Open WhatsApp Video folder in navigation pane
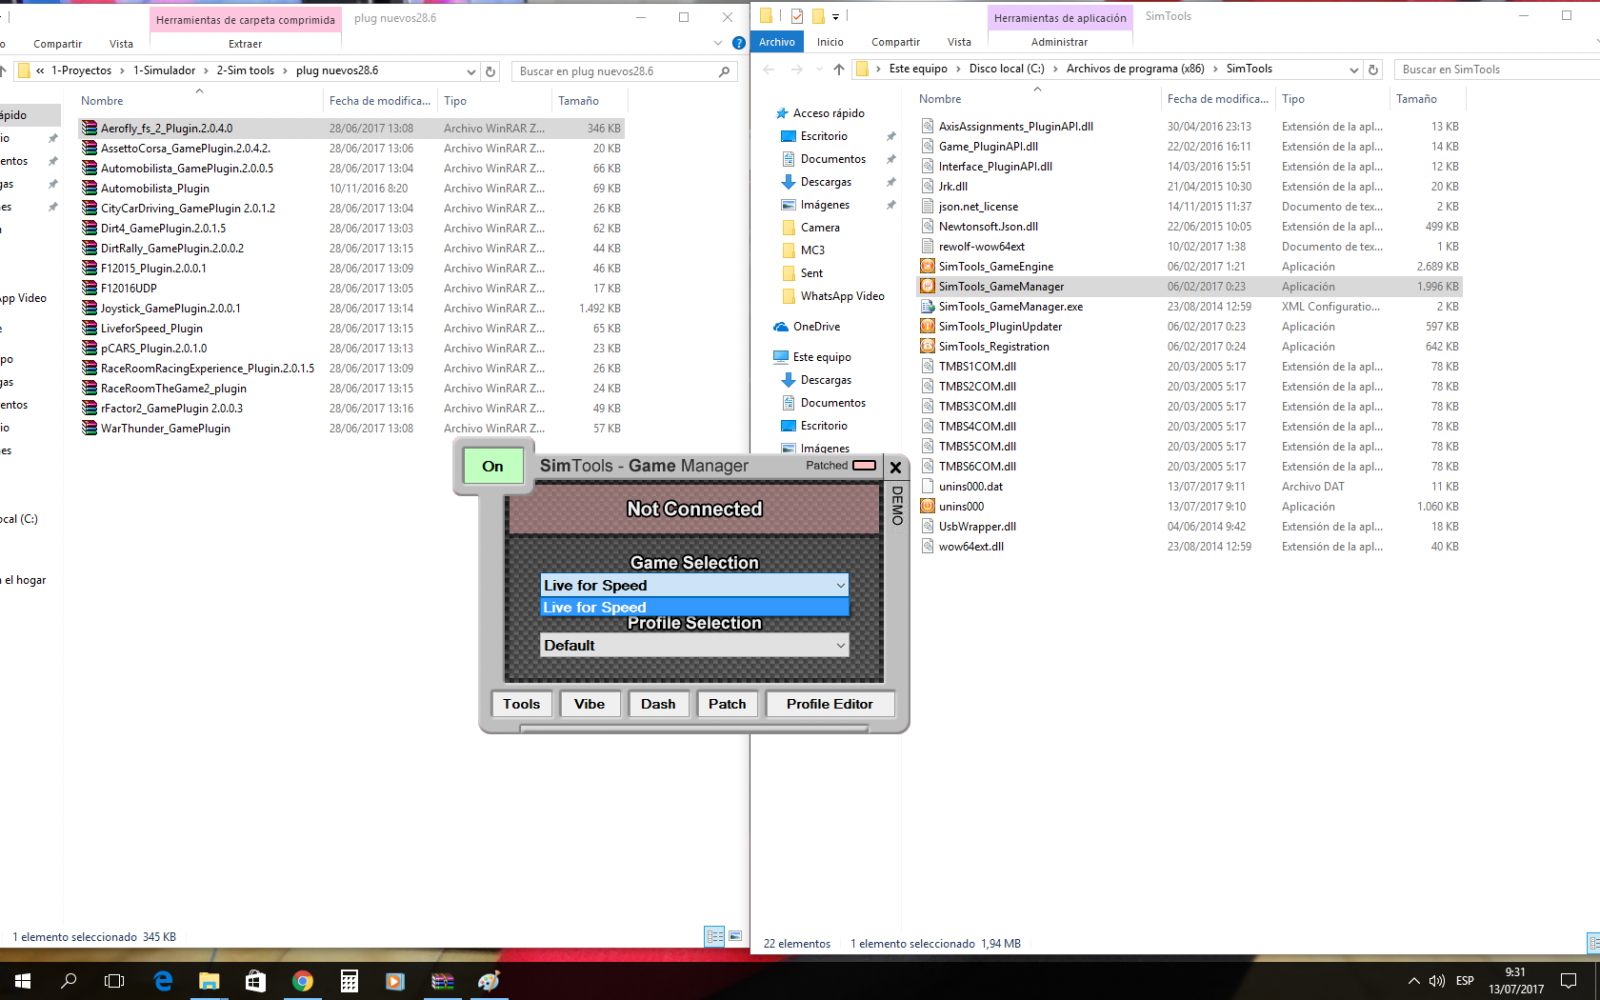The width and height of the screenshot is (1600, 1000). pyautogui.click(x=842, y=296)
